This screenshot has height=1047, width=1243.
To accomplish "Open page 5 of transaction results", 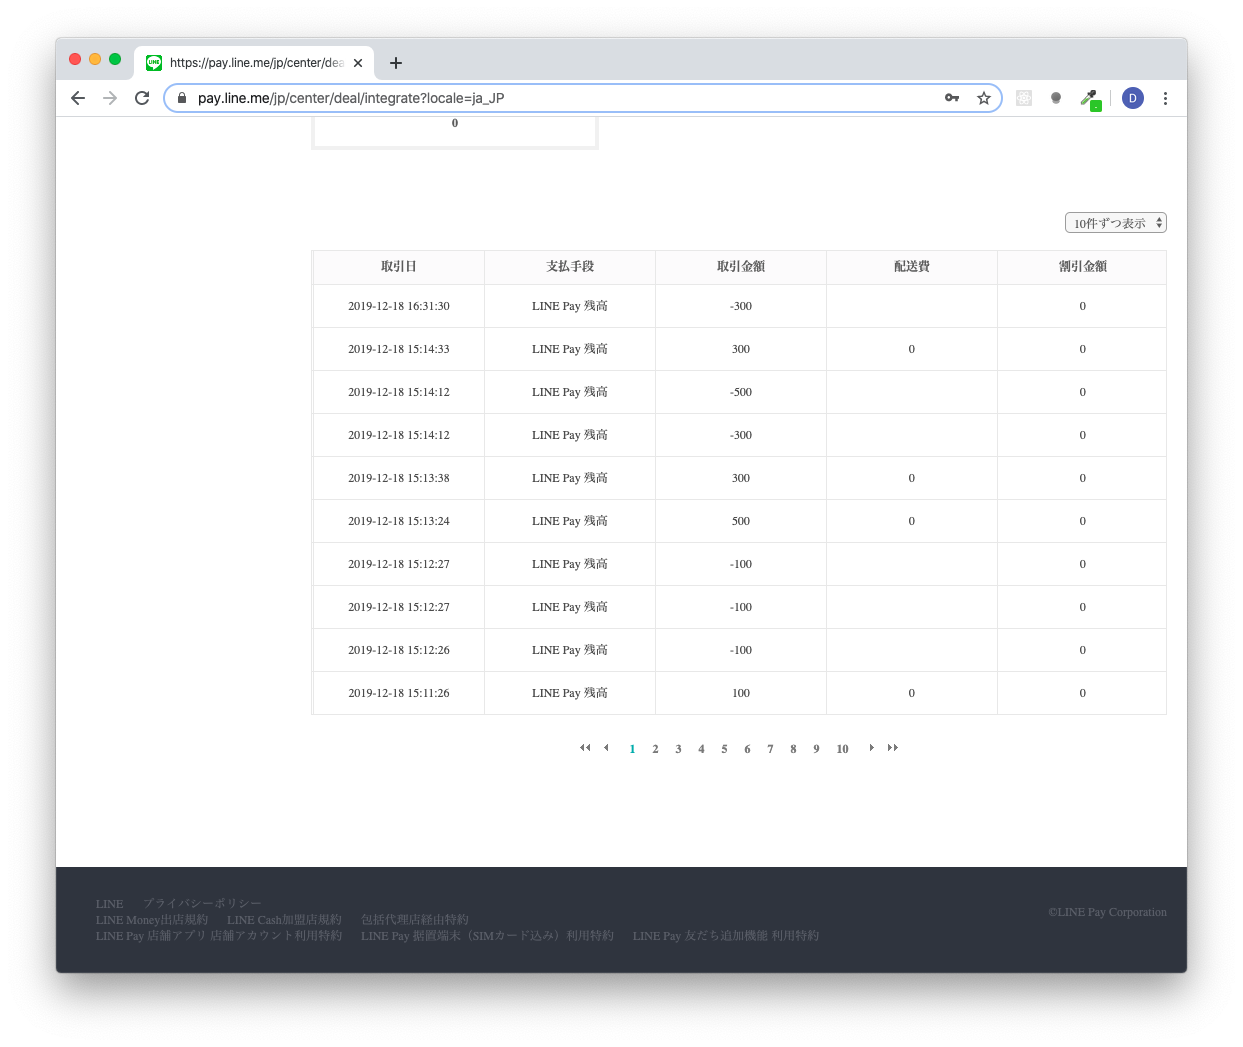I will pyautogui.click(x=724, y=748).
